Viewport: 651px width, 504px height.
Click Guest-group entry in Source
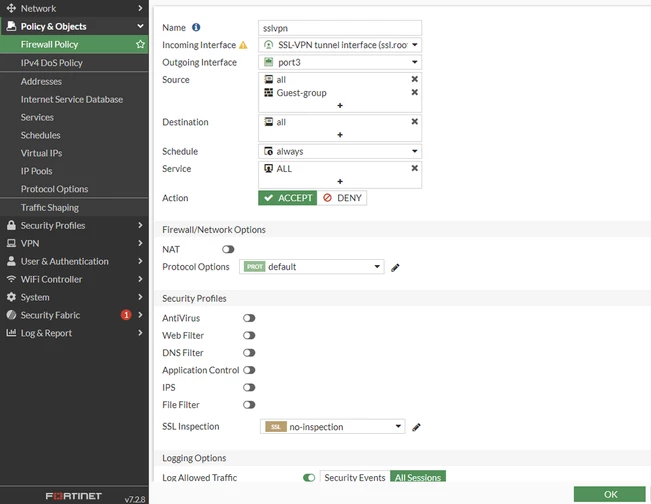(x=301, y=93)
